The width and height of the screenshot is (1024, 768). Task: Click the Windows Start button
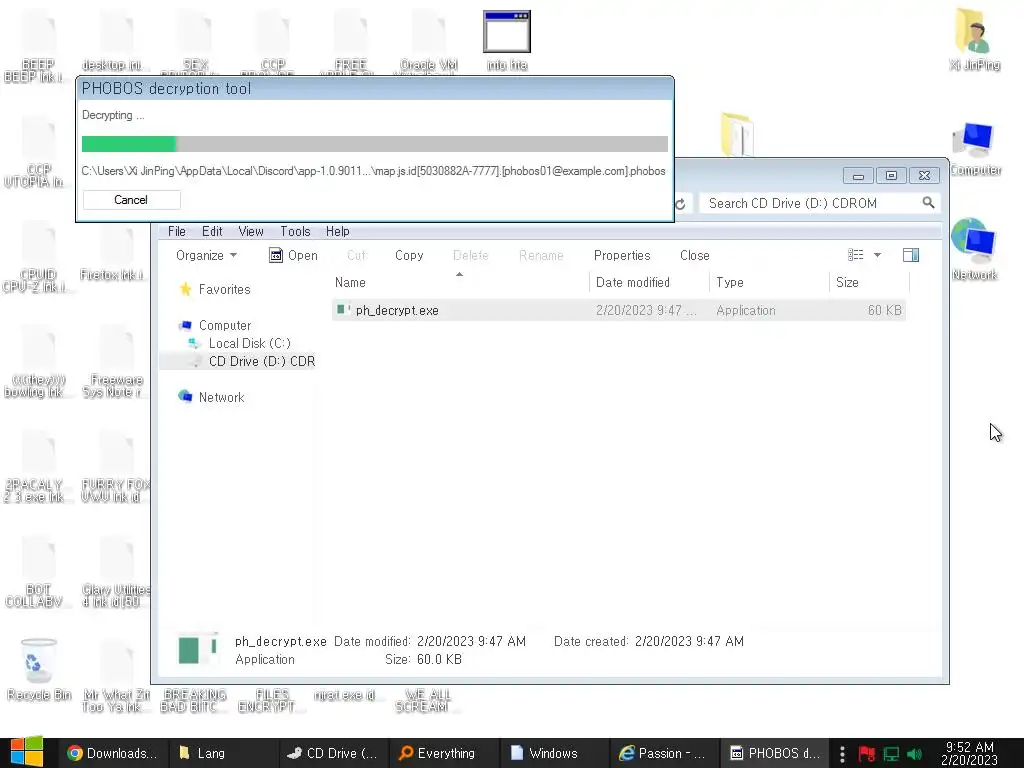click(27, 752)
